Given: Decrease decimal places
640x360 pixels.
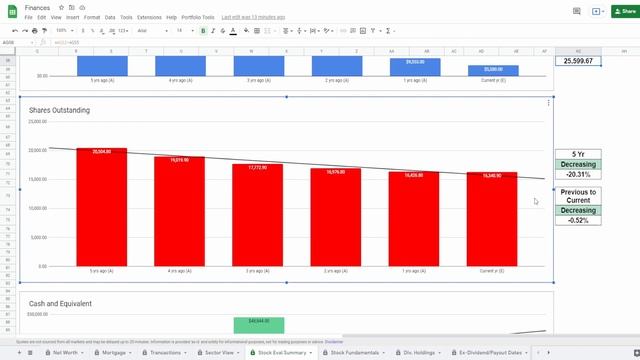Looking at the screenshot, I should point(102,31).
